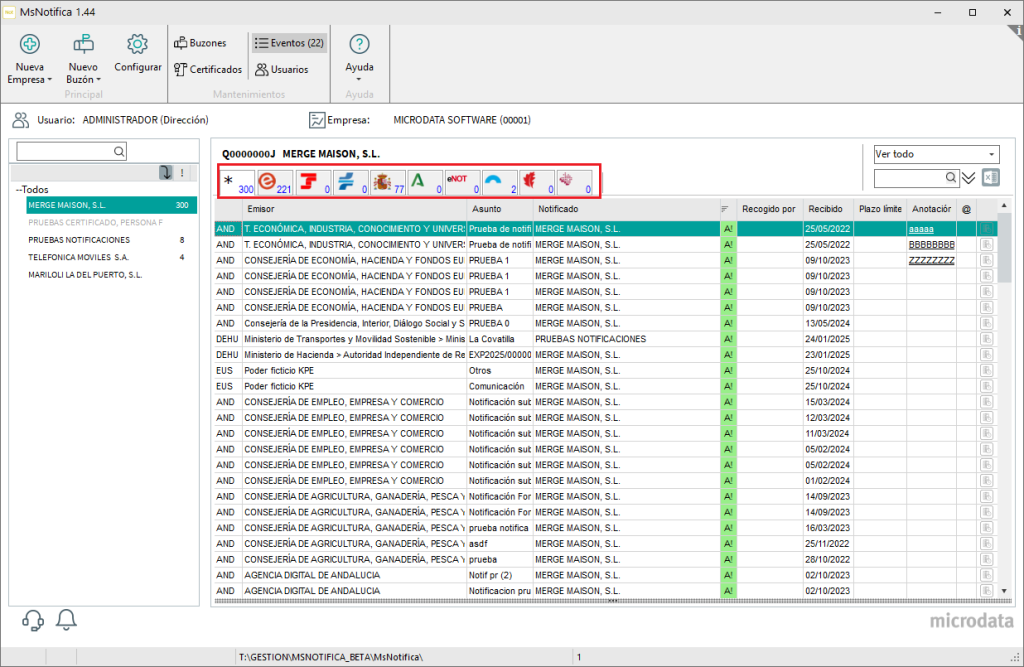Sort by the Plazo límite column header
This screenshot has height=667, width=1024.
880,209
